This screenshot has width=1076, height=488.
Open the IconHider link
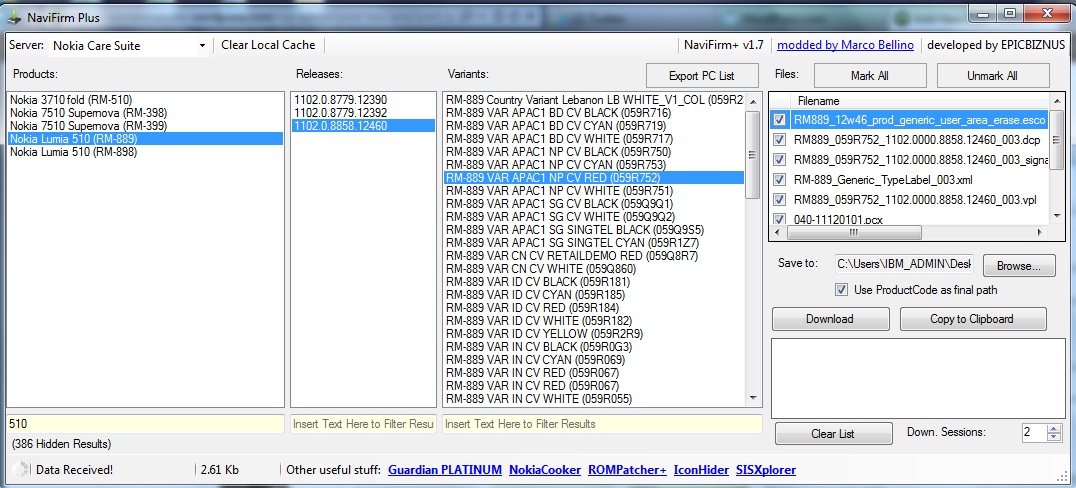click(701, 470)
